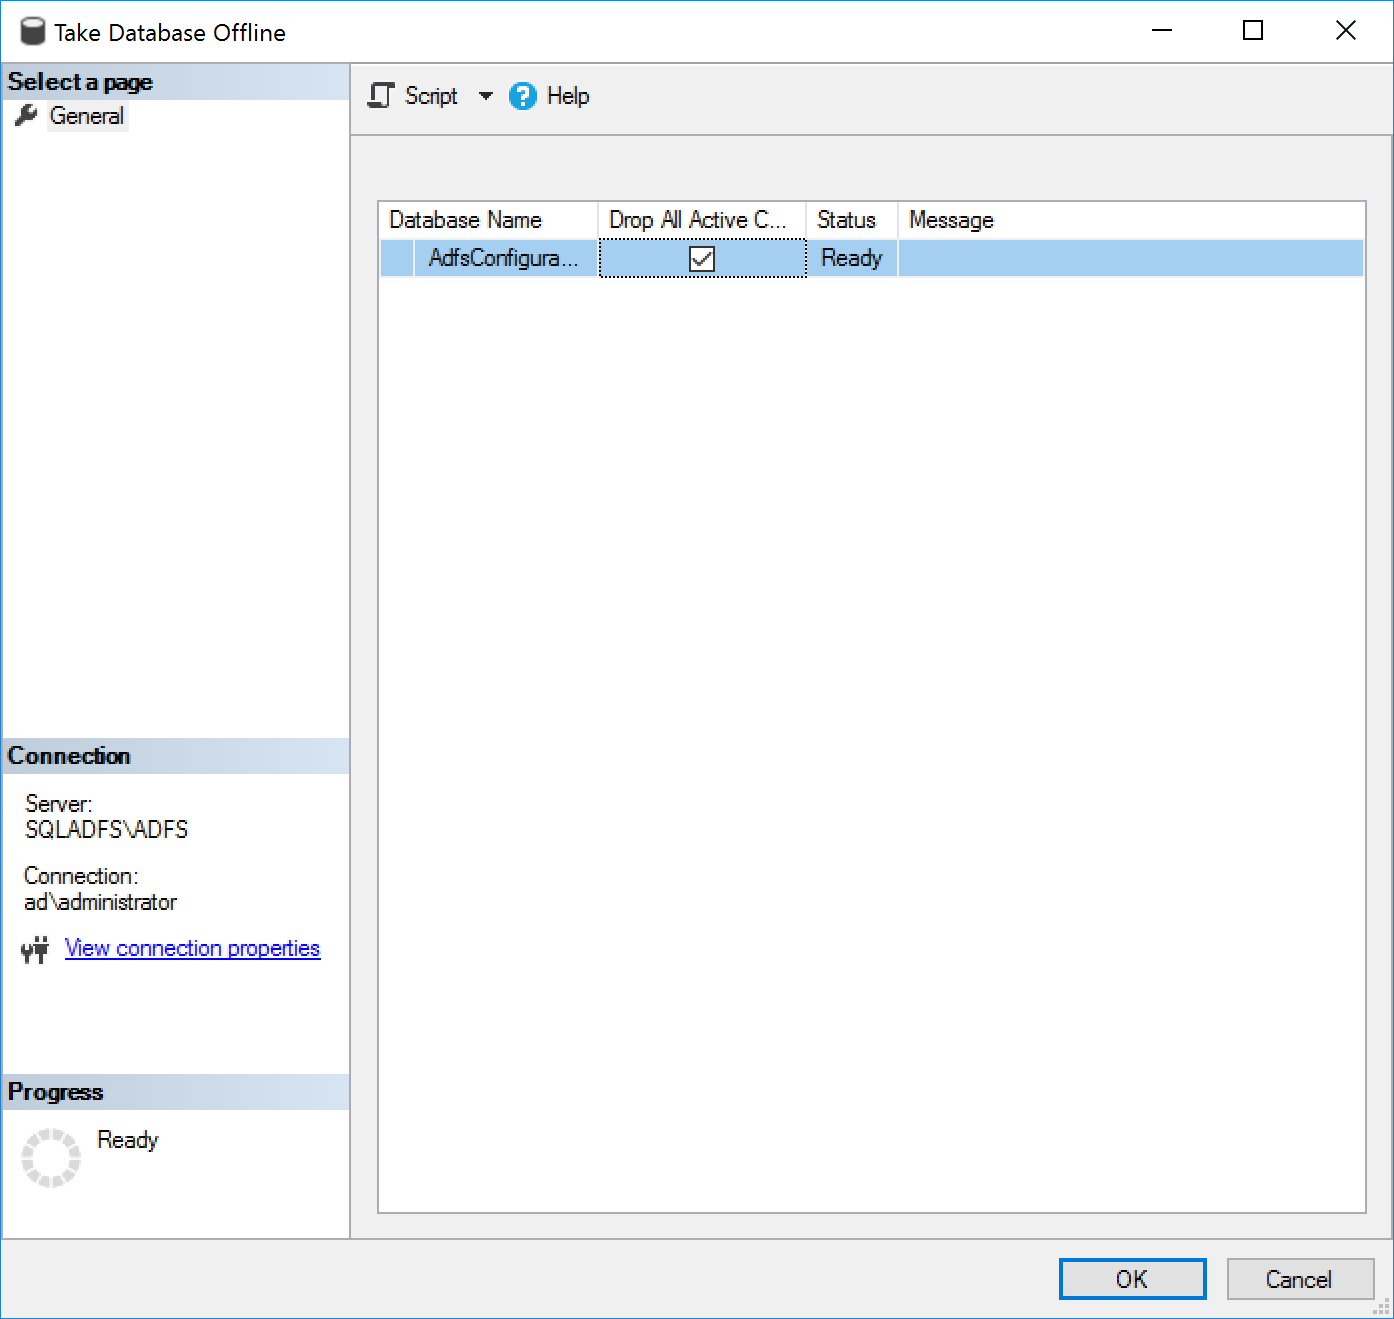This screenshot has height=1319, width=1394.
Task: Click the wrench icon beside General
Action: 27,116
